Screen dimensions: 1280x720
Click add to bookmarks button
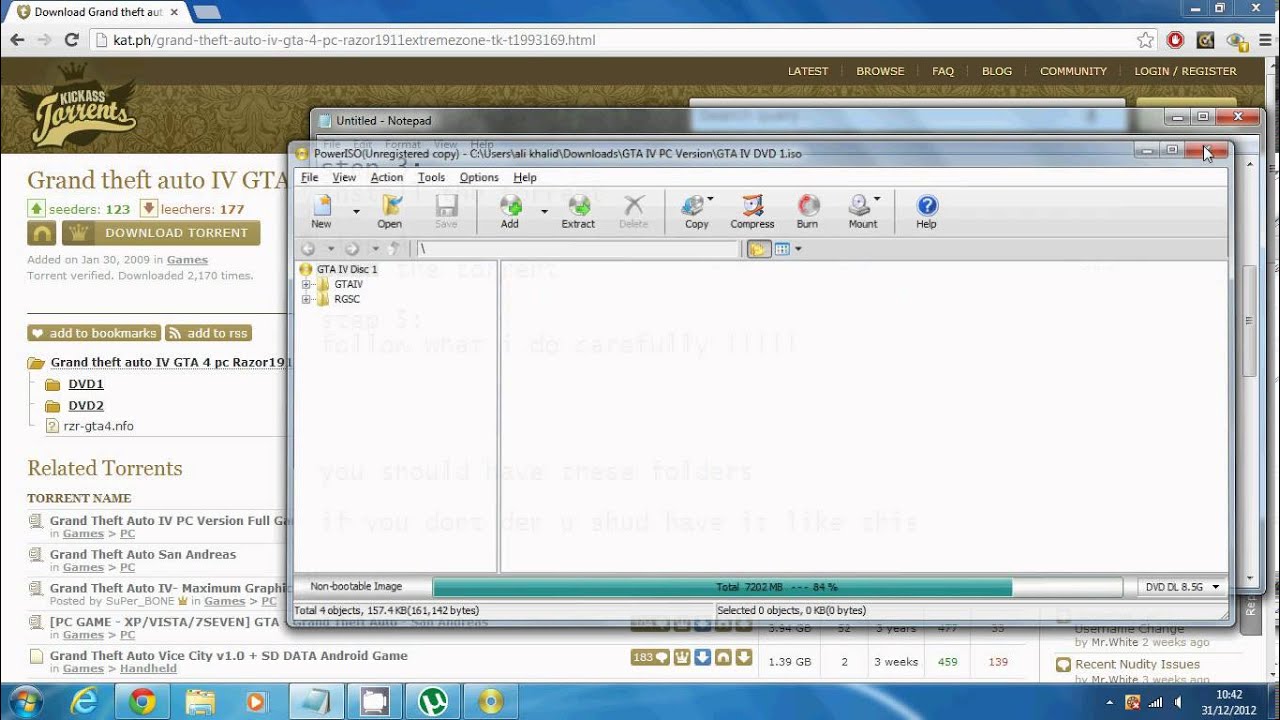pos(94,333)
